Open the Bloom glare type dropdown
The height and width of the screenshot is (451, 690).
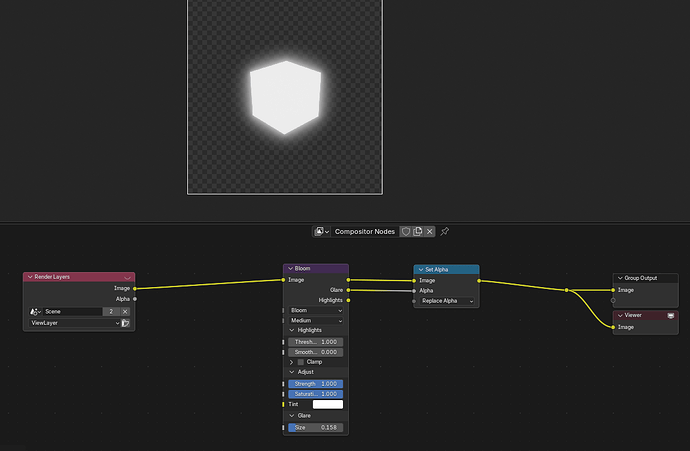tap(316, 311)
